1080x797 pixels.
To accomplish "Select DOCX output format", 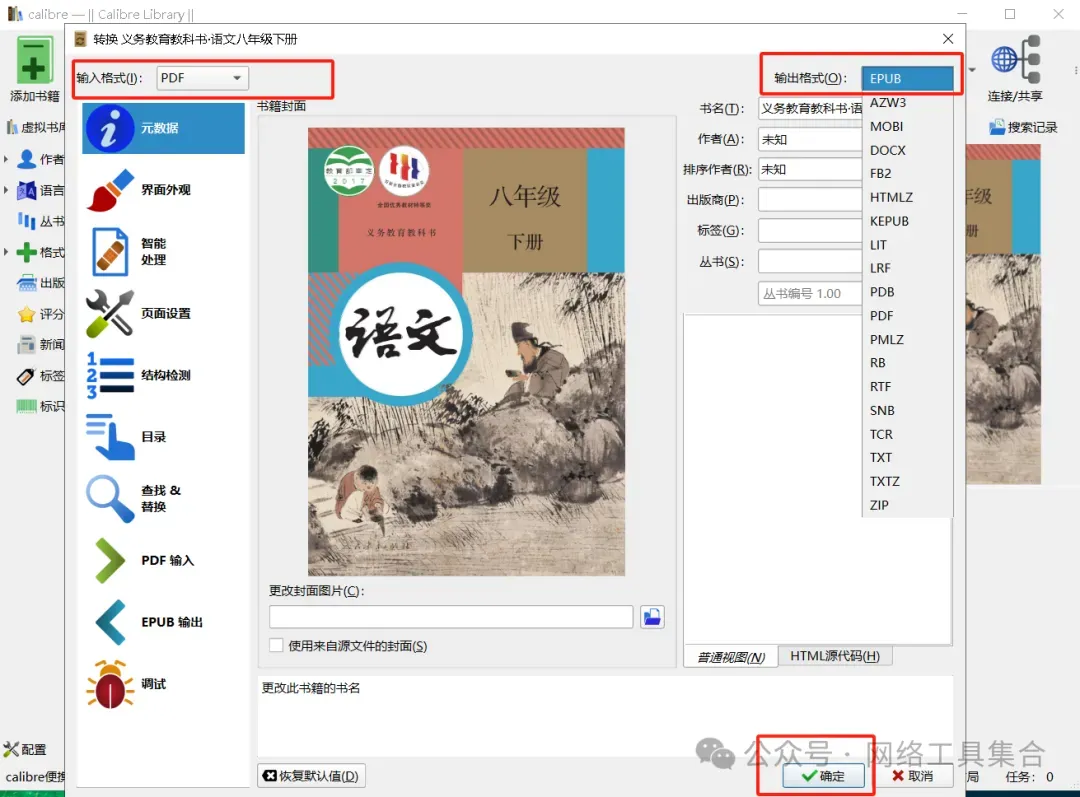I will click(907, 150).
